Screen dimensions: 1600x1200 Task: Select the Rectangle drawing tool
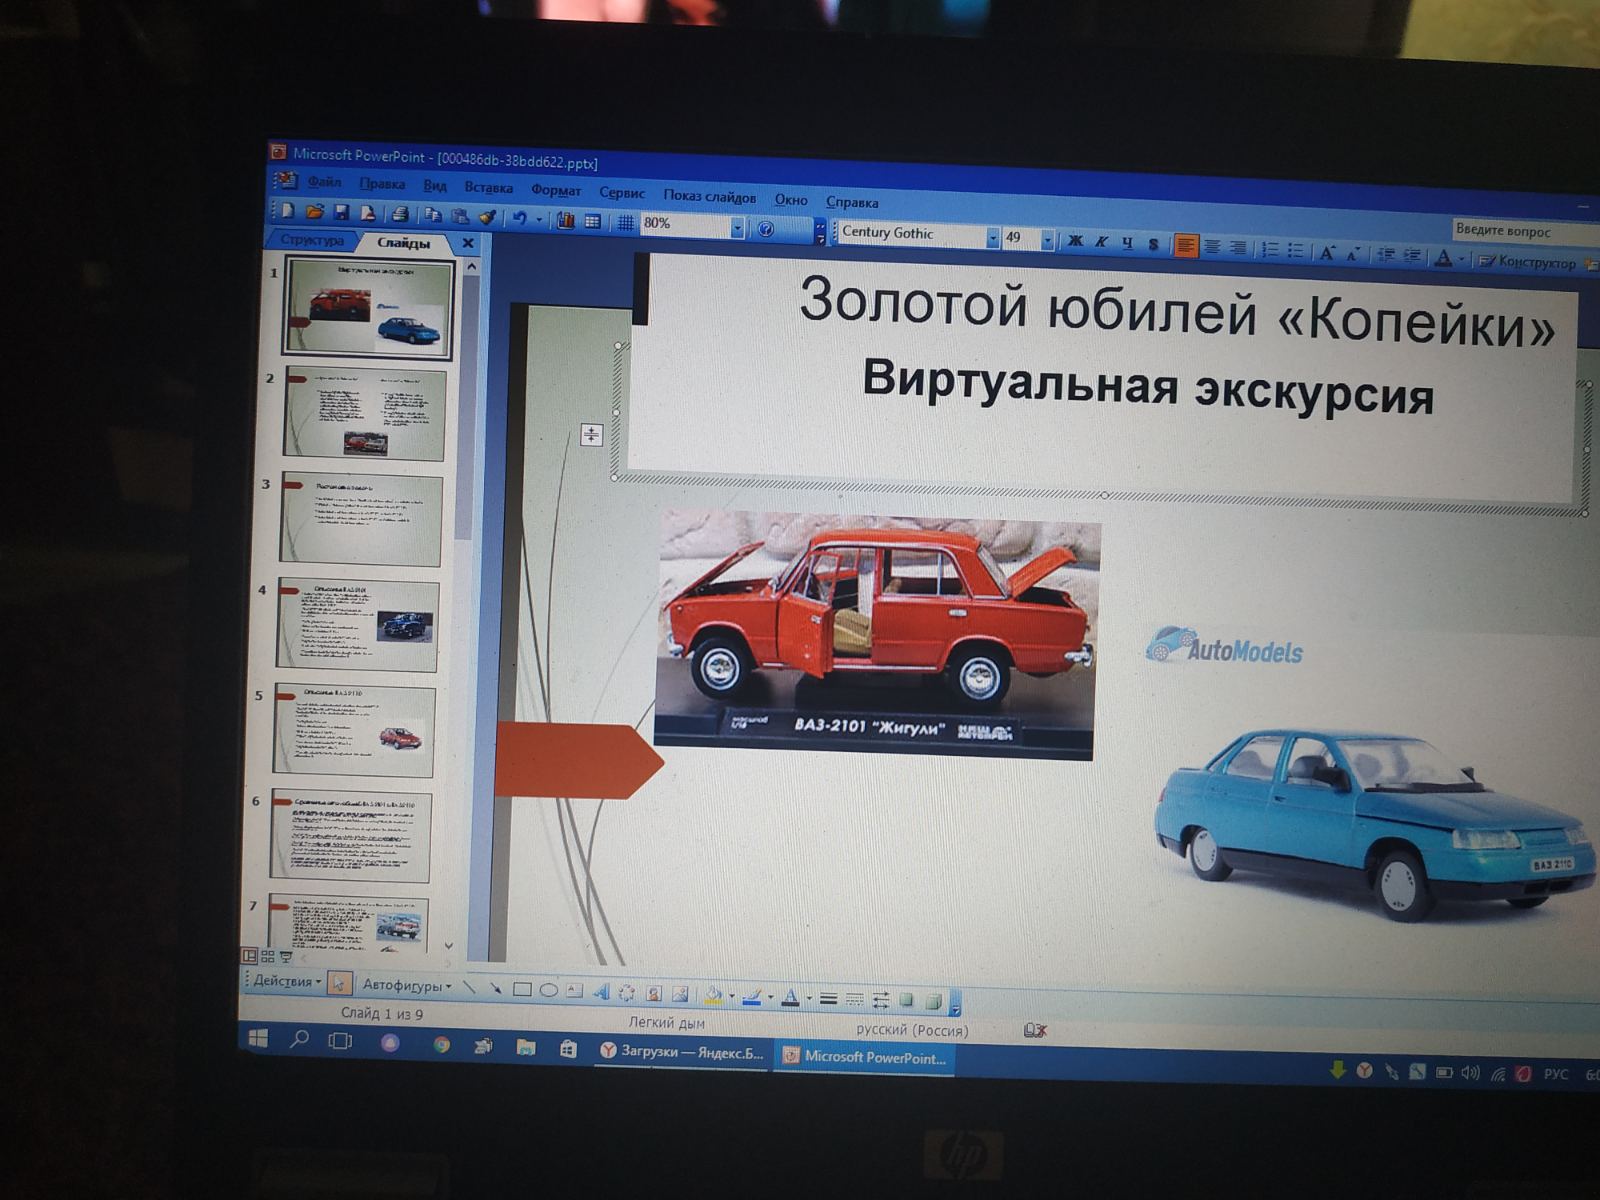(x=522, y=989)
